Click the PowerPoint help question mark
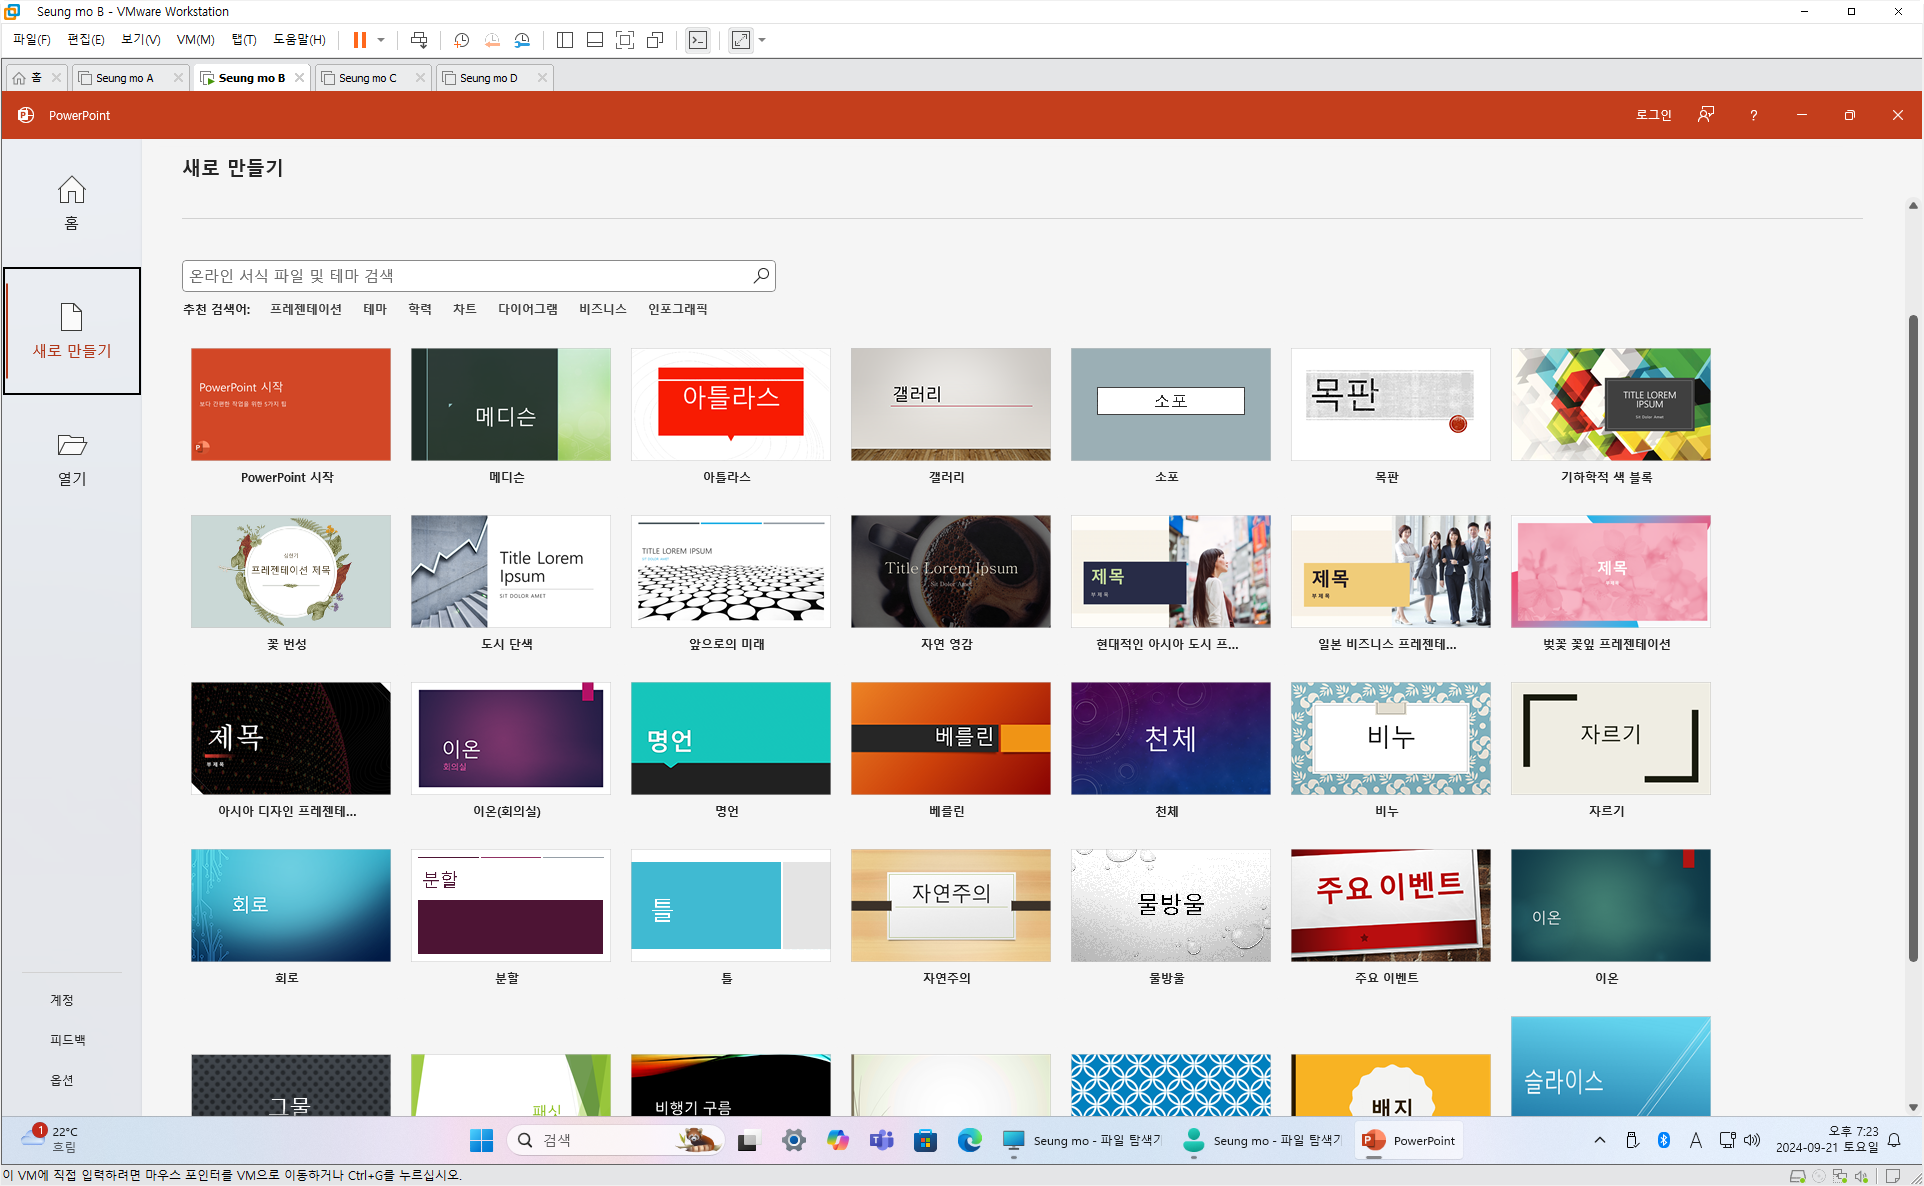The image size is (1924, 1186). [x=1753, y=115]
